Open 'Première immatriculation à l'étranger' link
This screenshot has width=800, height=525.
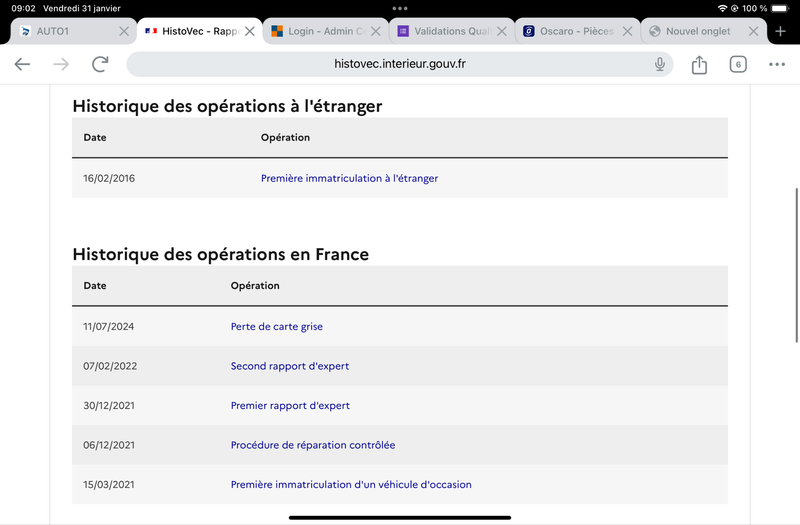pyautogui.click(x=349, y=178)
